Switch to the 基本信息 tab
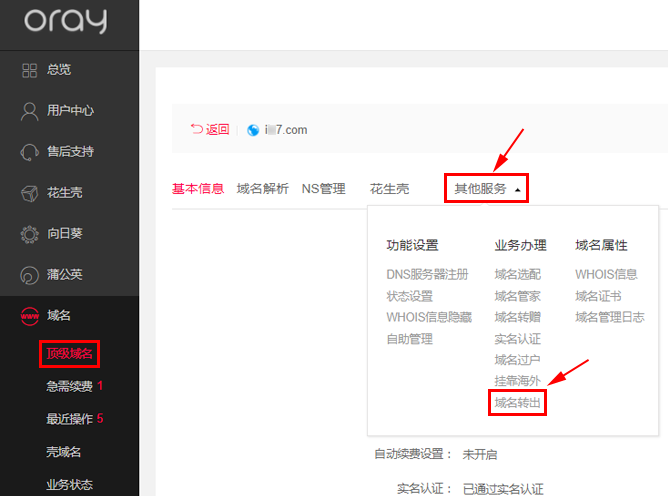The width and height of the screenshot is (668, 496). pyautogui.click(x=198, y=188)
